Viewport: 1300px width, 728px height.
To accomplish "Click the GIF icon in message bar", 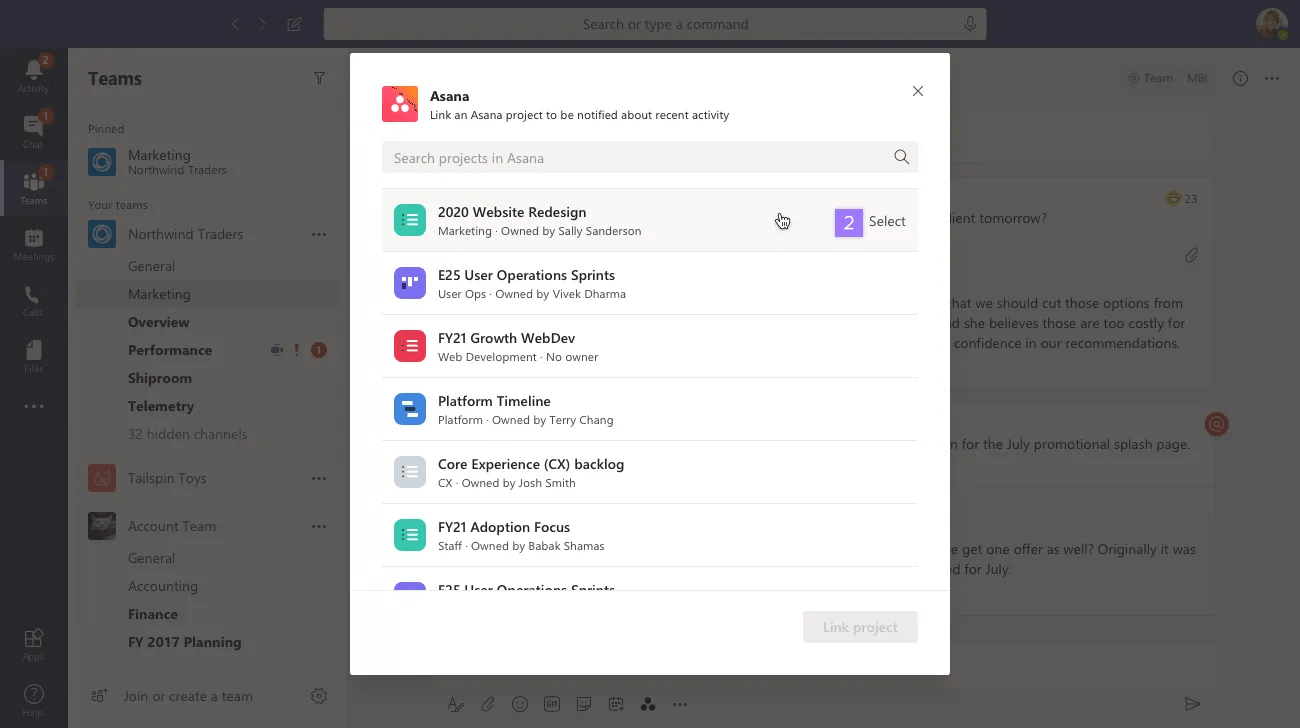I will coord(552,704).
